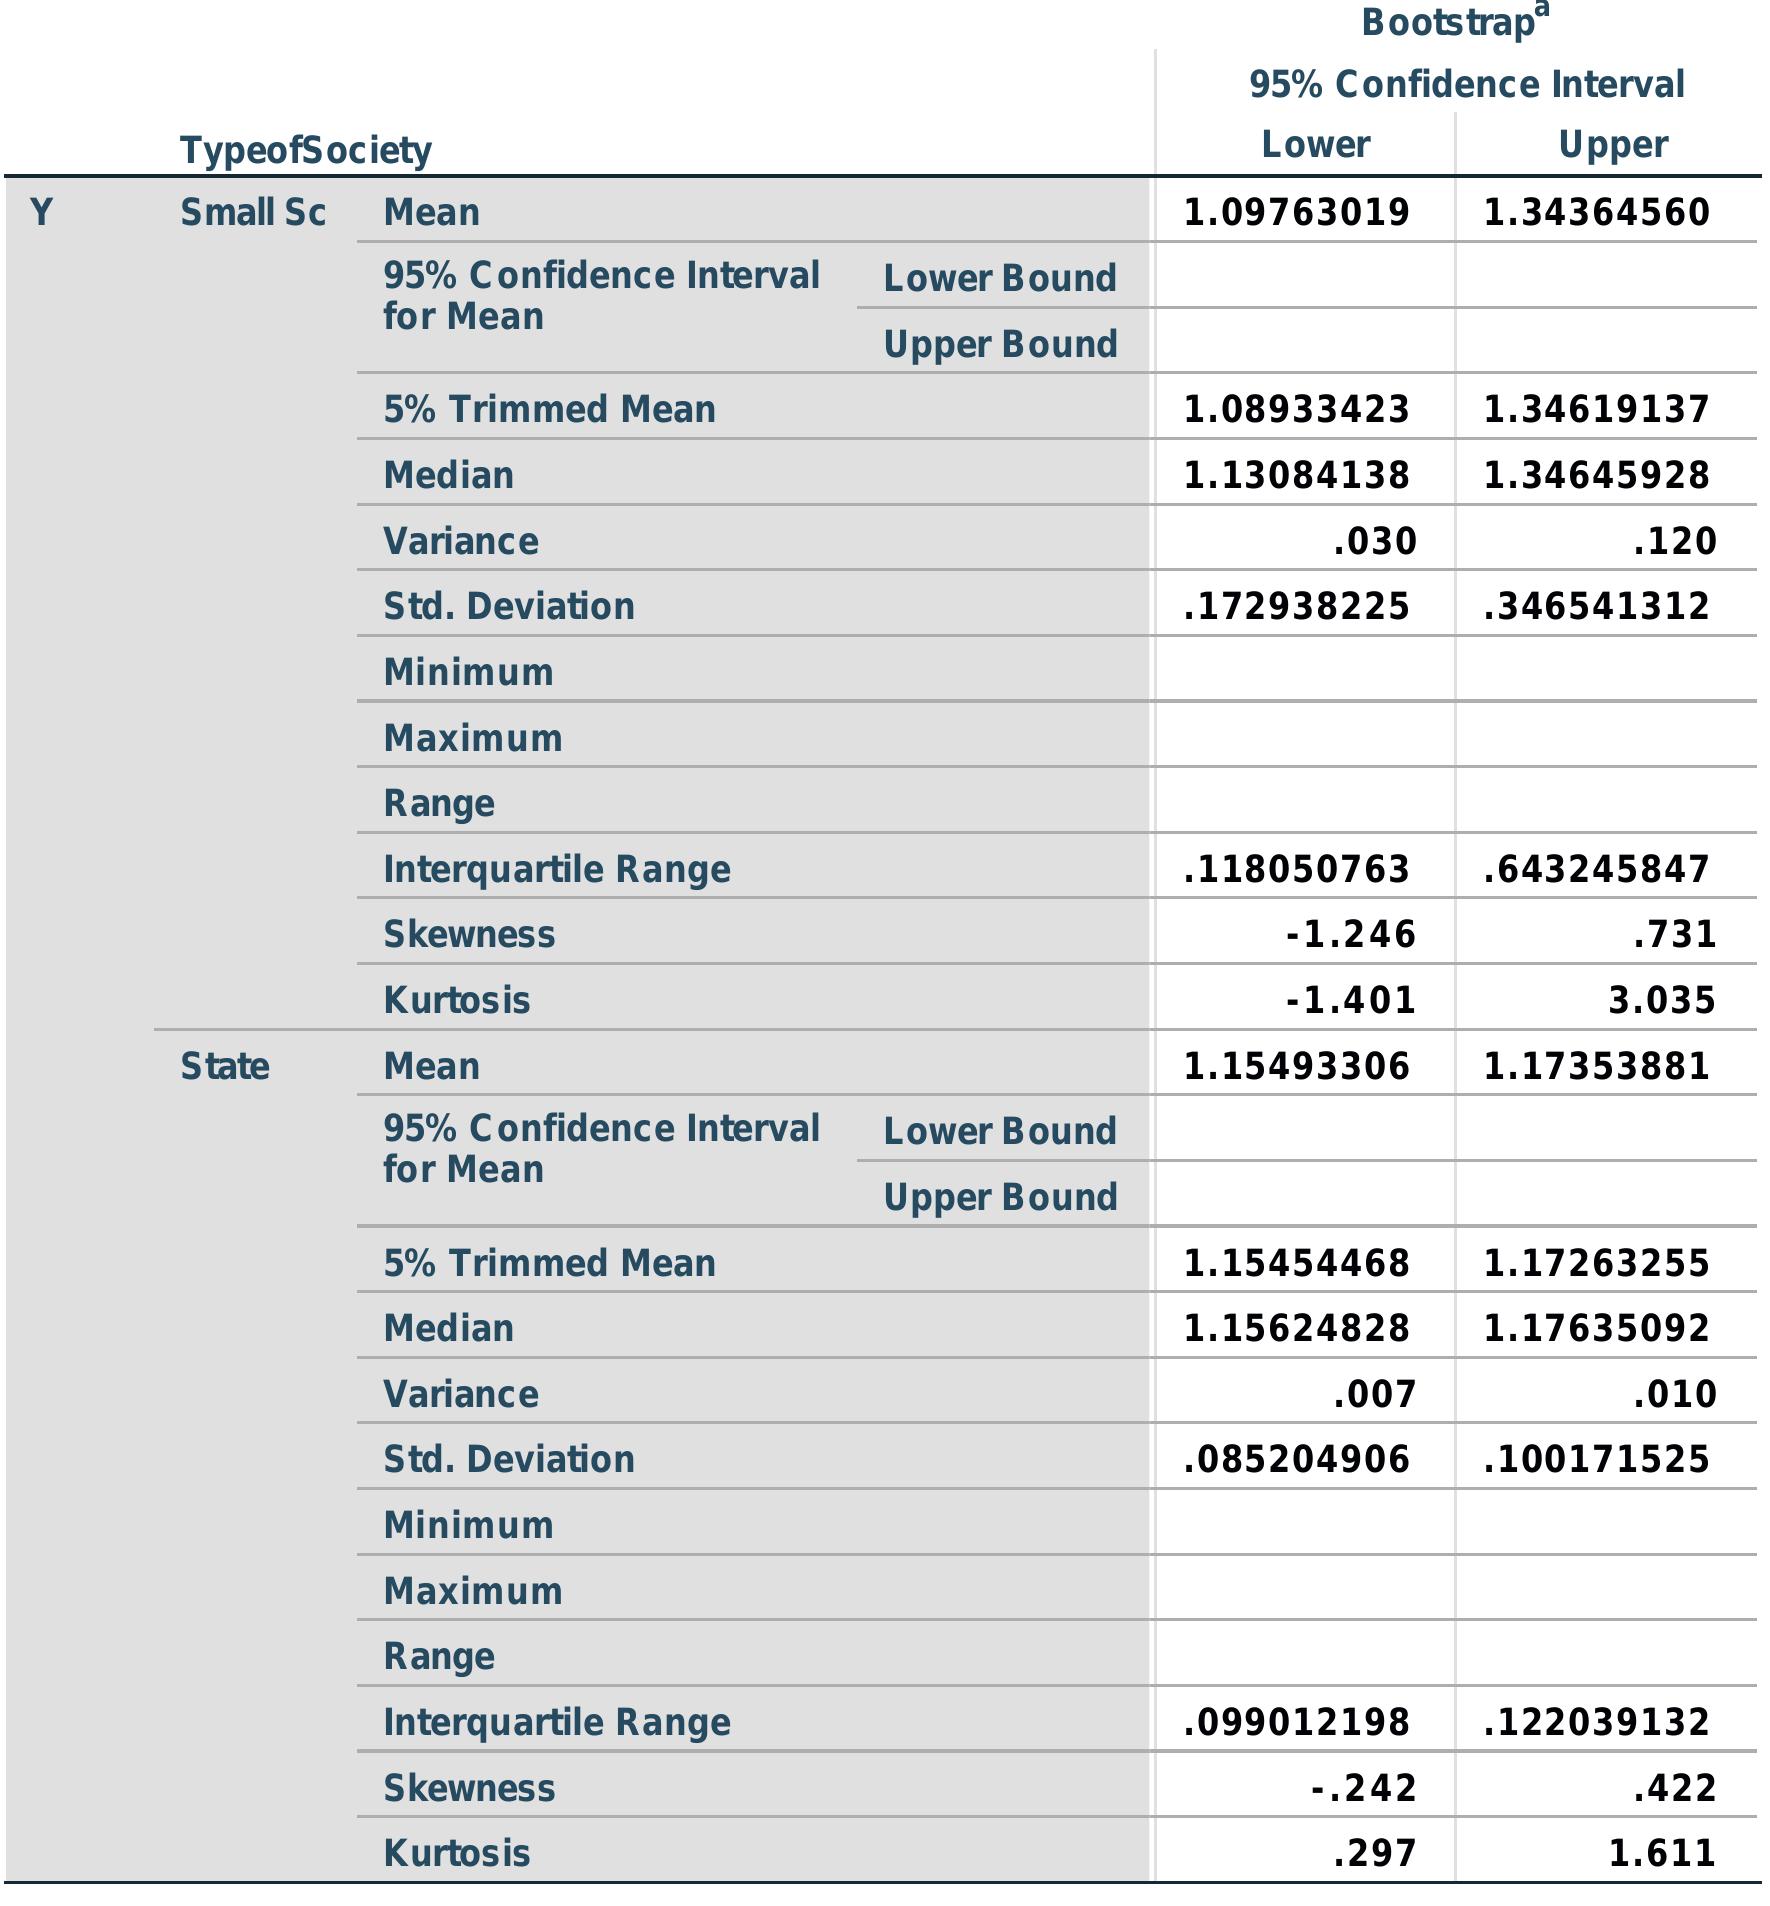1770x1906 pixels.
Task: Click the Small Sc median lower value 1.13084138
Action: point(1296,475)
